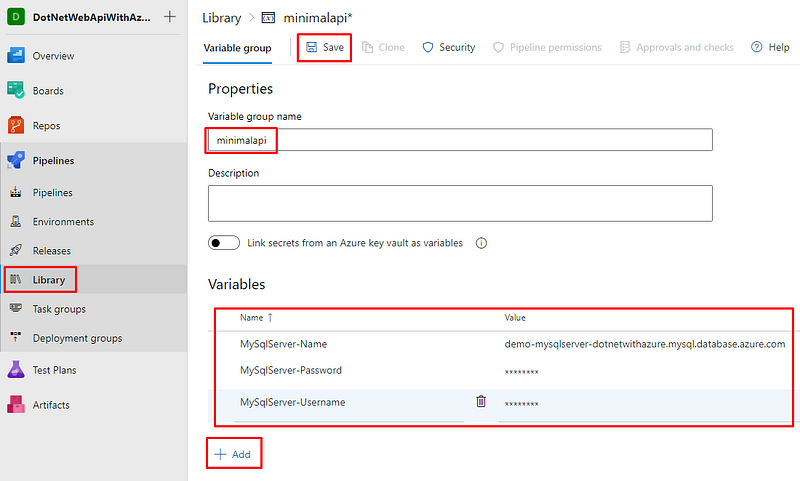This screenshot has height=481, width=800.
Task: Click the minimalapi* breadcrumb title
Action: pos(318,18)
